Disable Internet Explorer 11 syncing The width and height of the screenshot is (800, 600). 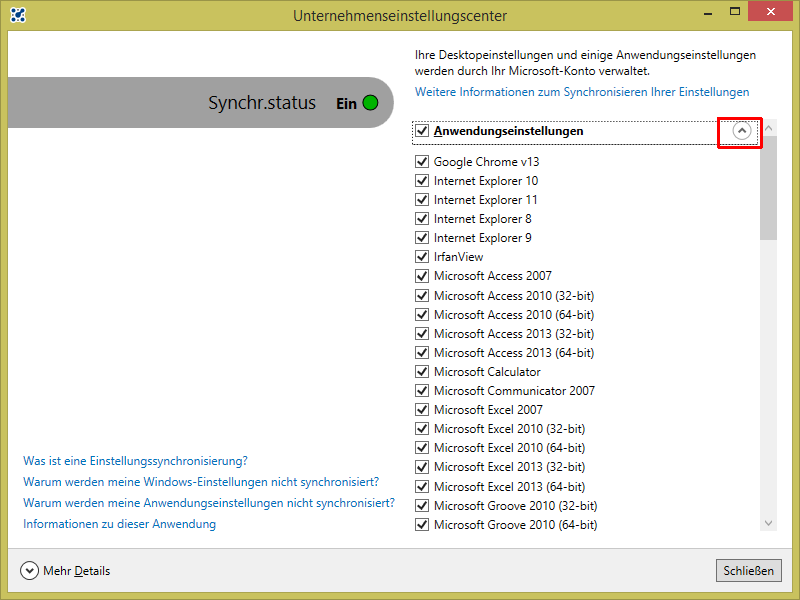pyautogui.click(x=422, y=199)
